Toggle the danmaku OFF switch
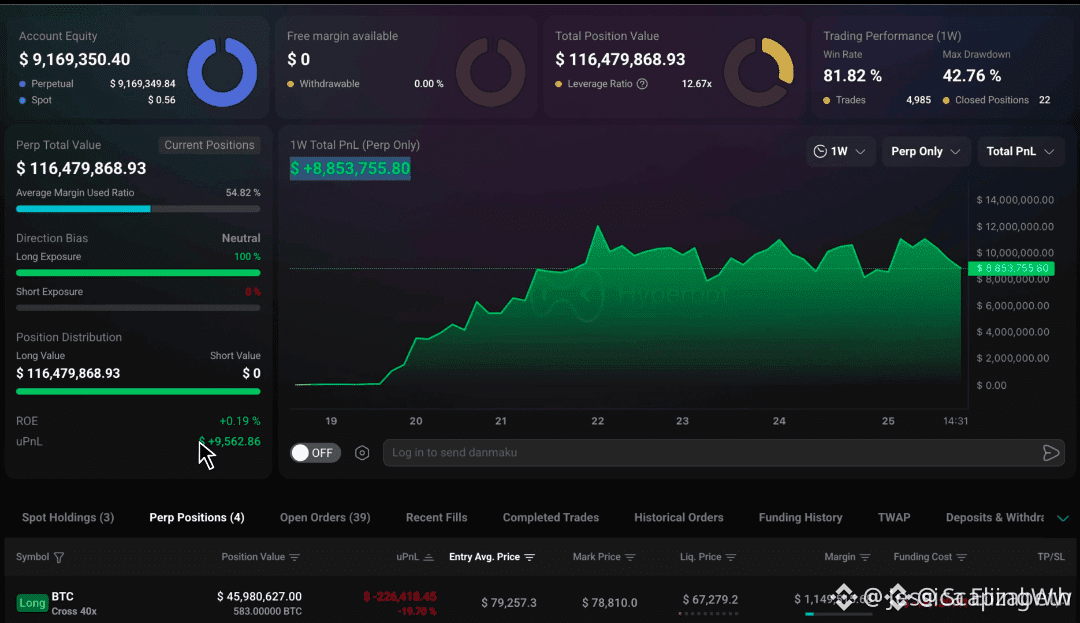This screenshot has height=623, width=1080. pyautogui.click(x=315, y=453)
